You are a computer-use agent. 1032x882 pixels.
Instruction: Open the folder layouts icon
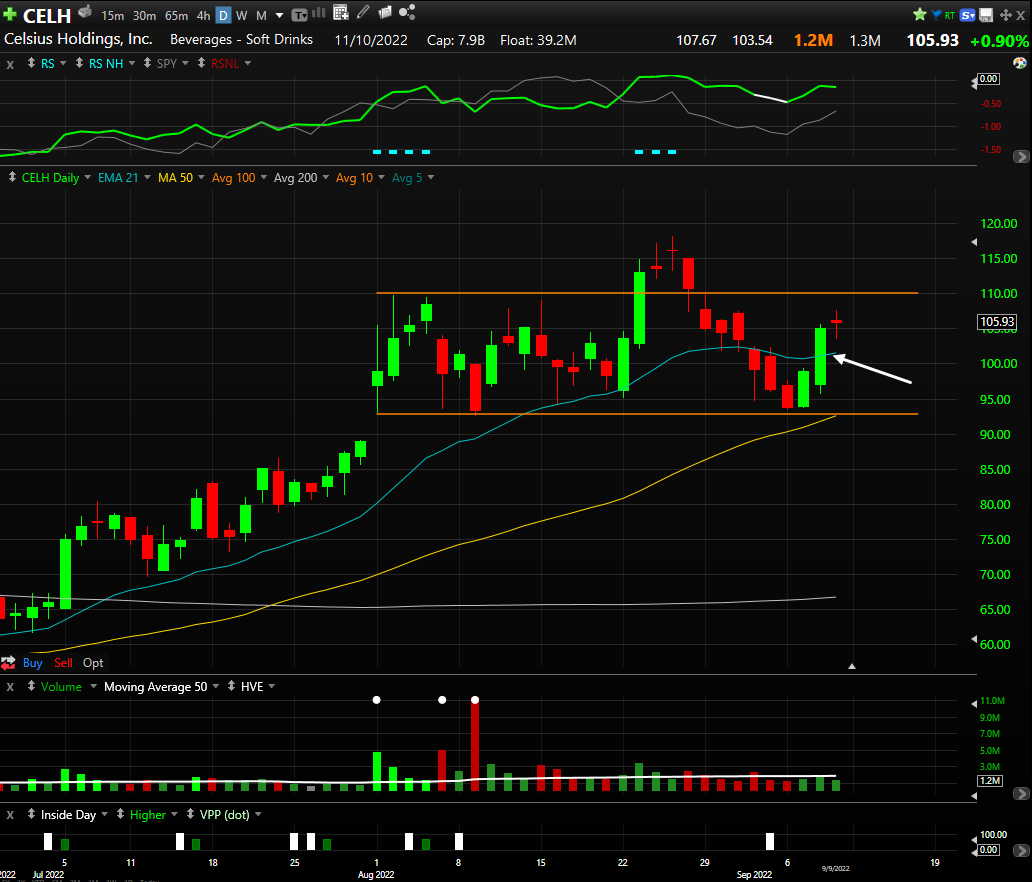pyautogui.click(x=386, y=13)
